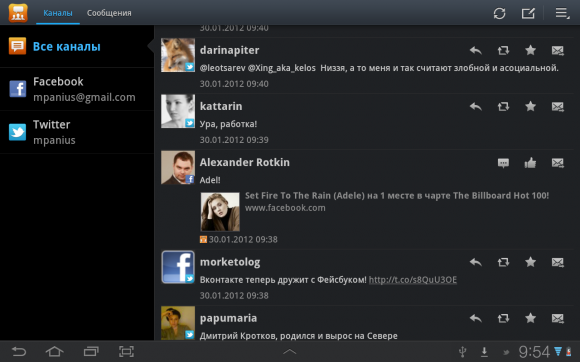Select the Facebook mpanius@gmail.com channel

coord(77,89)
